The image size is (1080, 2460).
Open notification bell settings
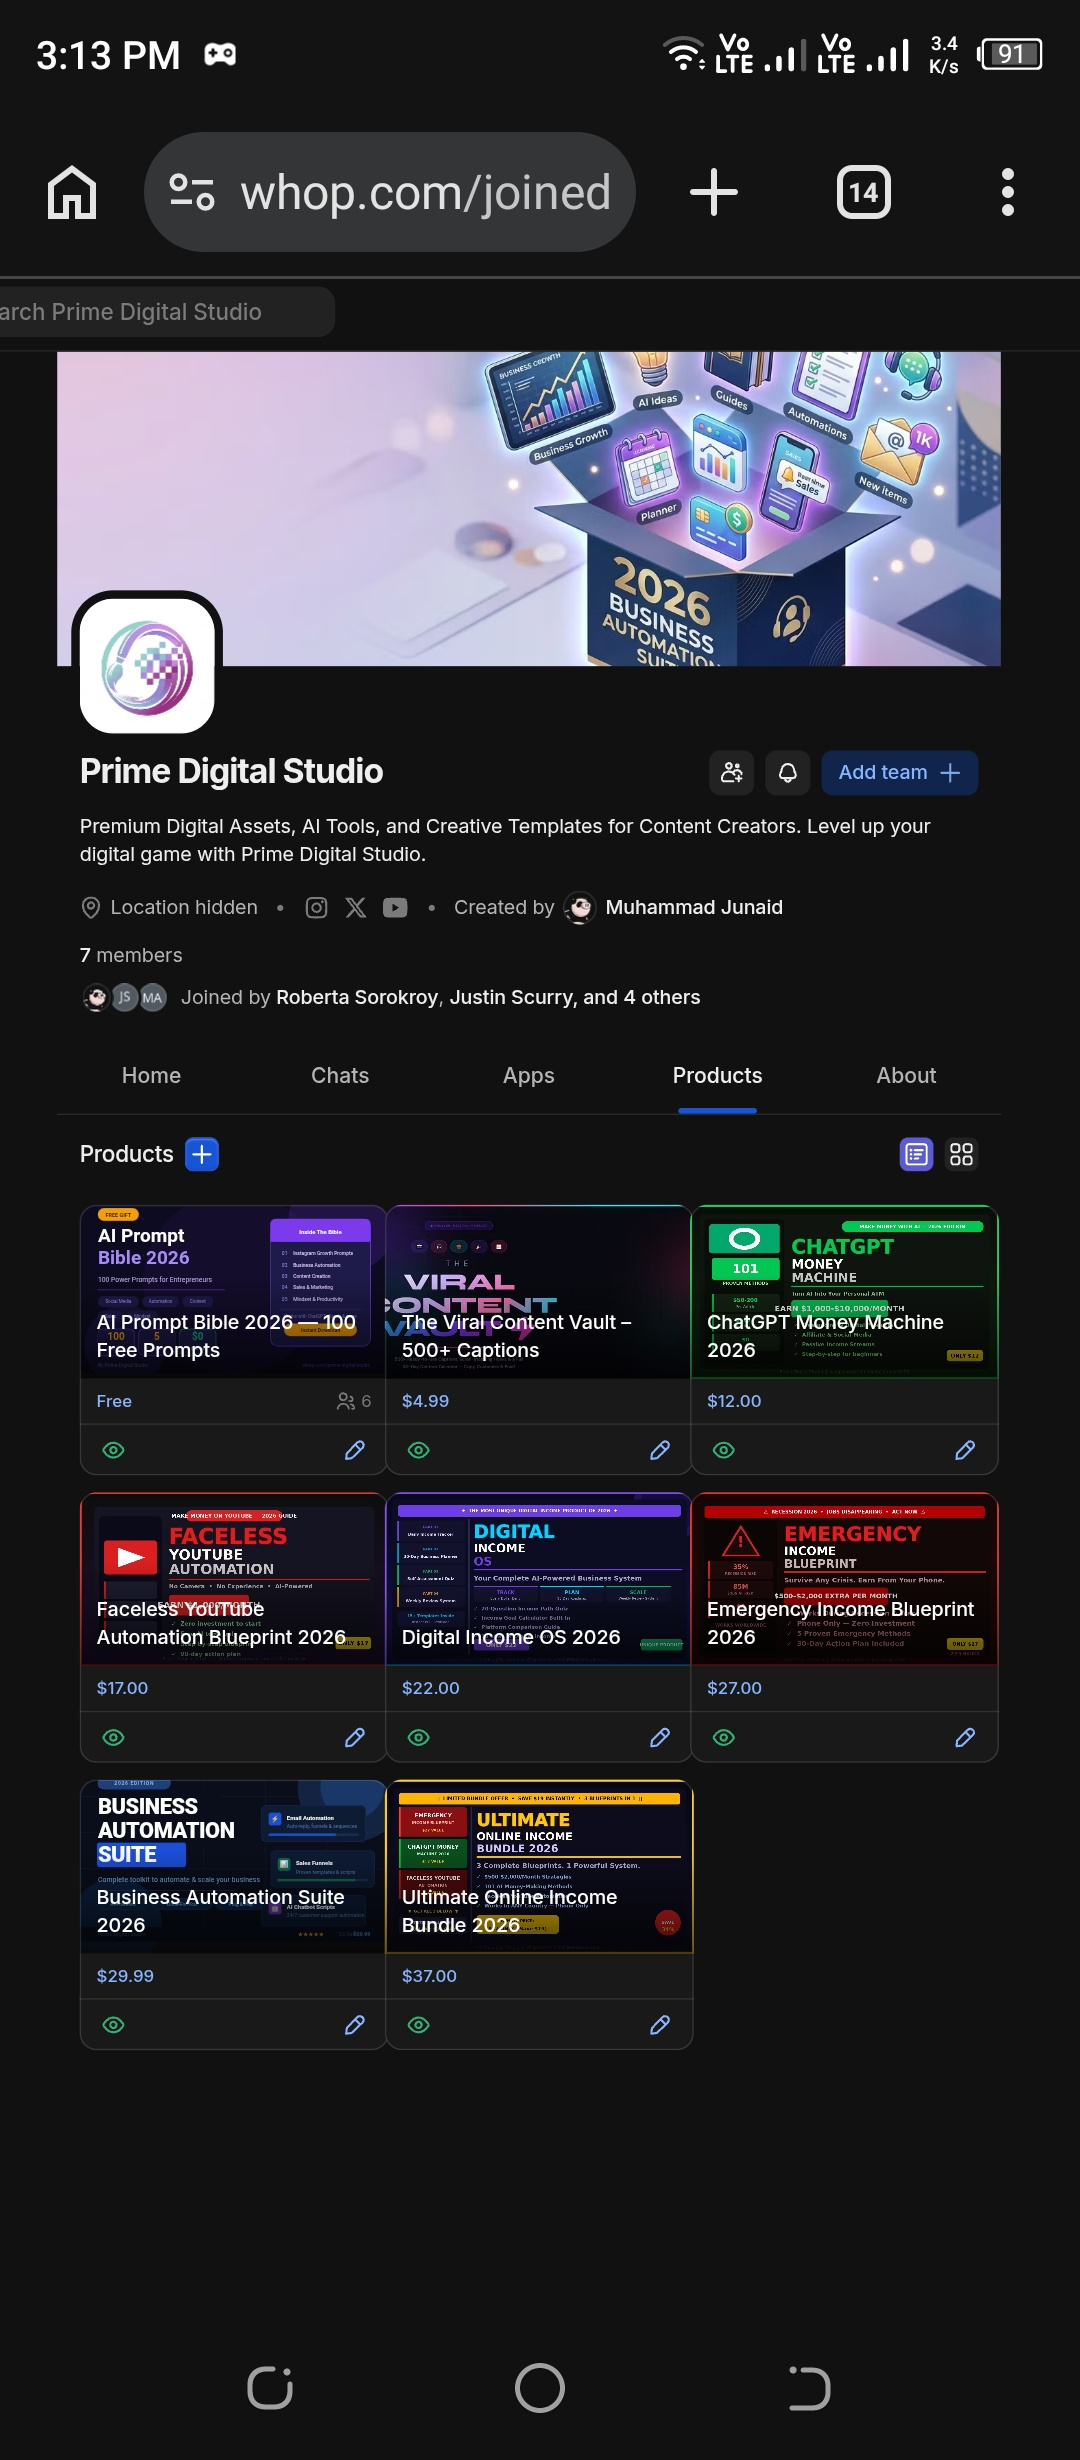click(788, 773)
